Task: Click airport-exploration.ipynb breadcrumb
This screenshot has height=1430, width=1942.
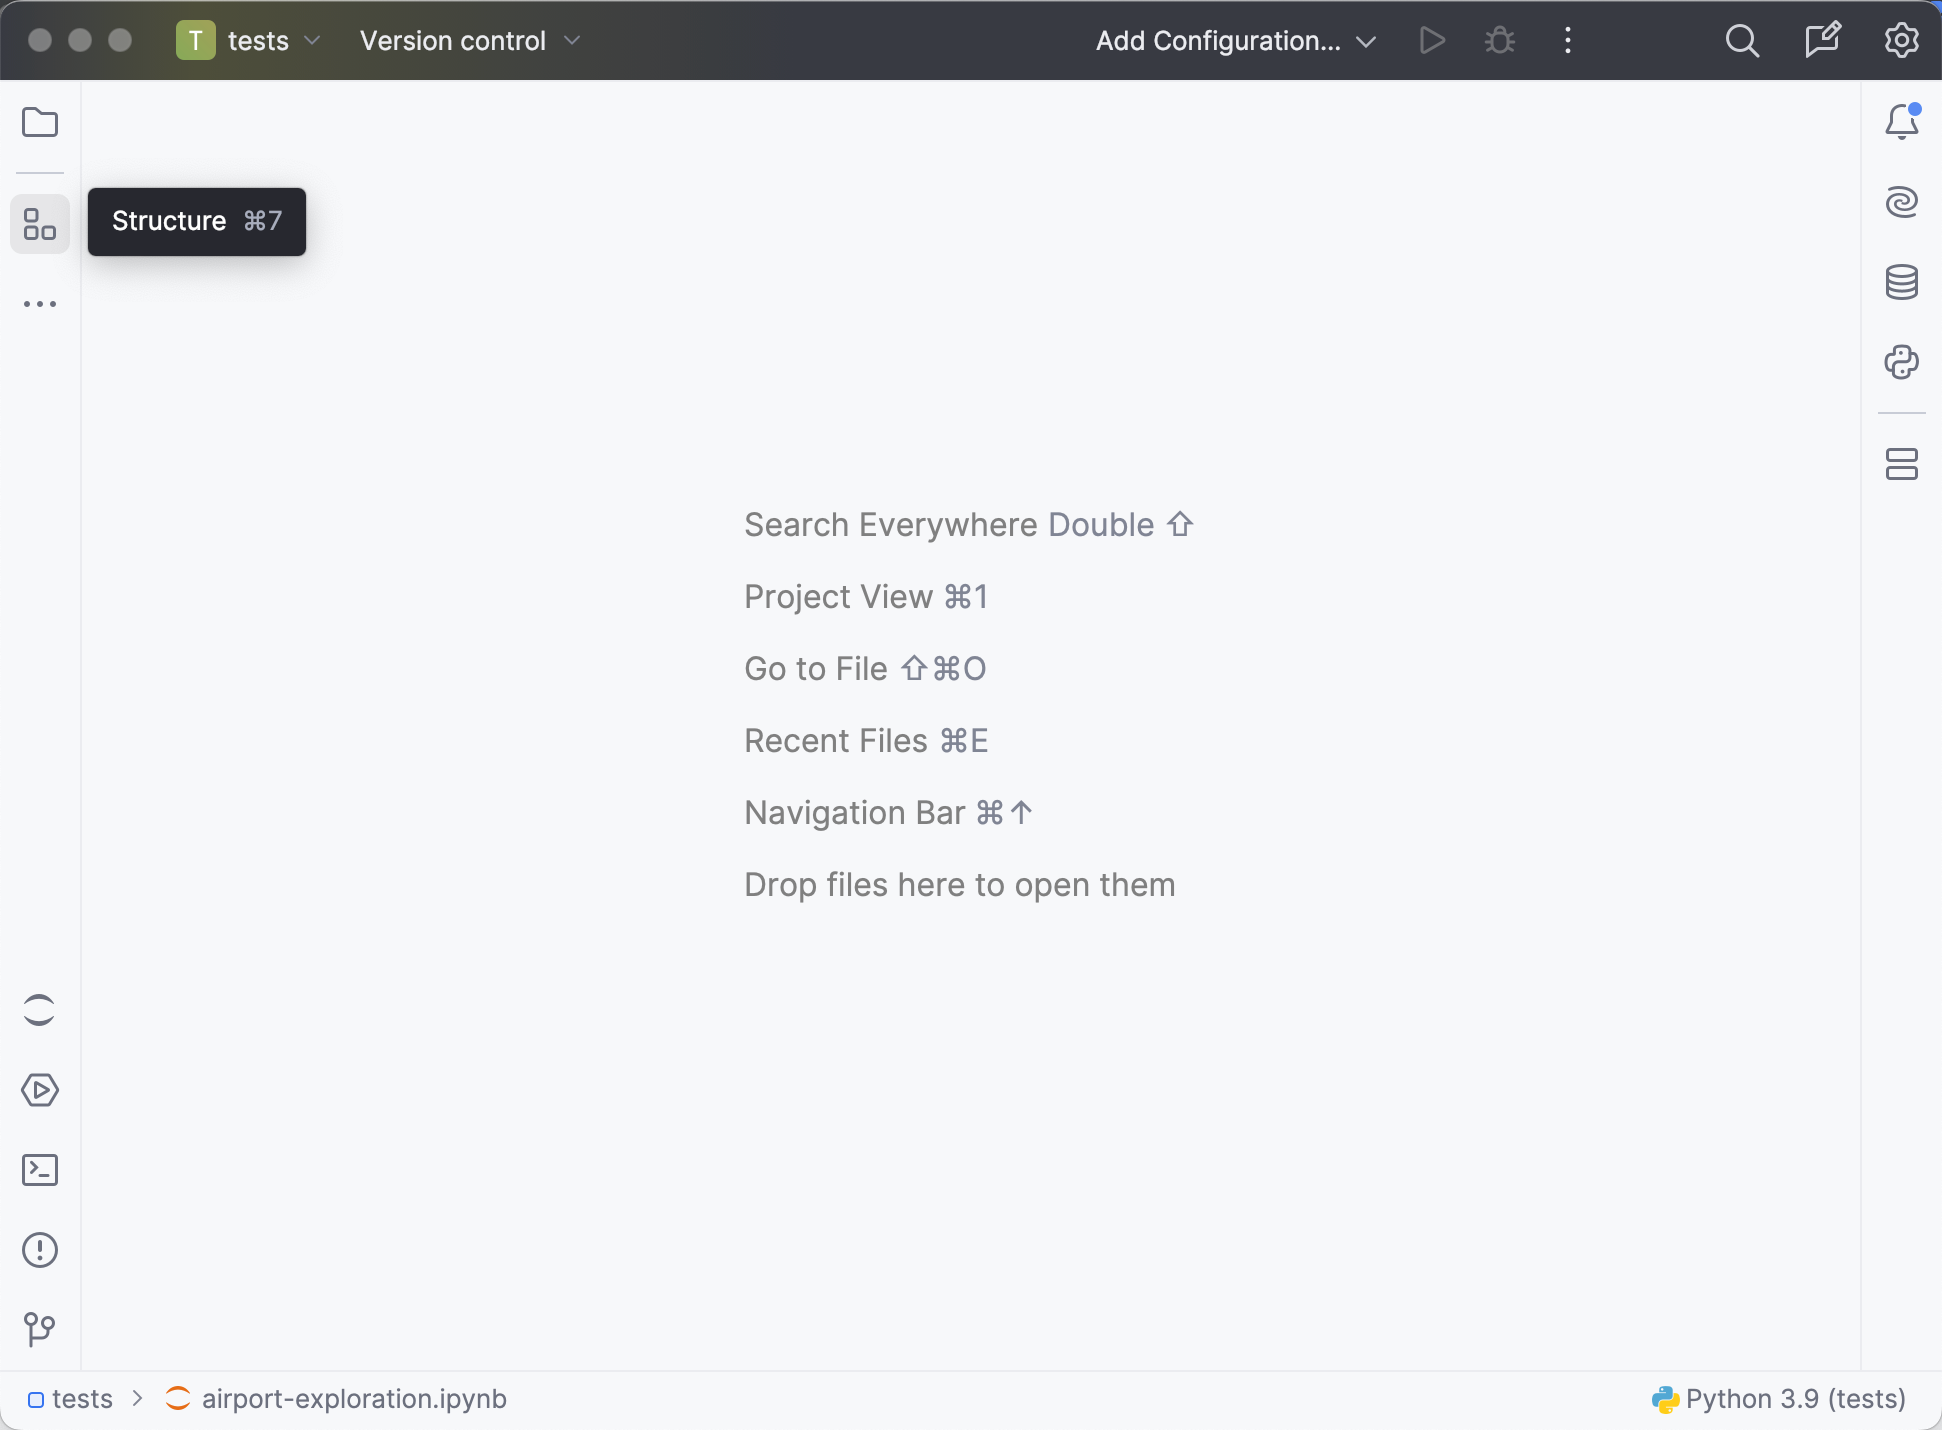Action: pos(336,1399)
